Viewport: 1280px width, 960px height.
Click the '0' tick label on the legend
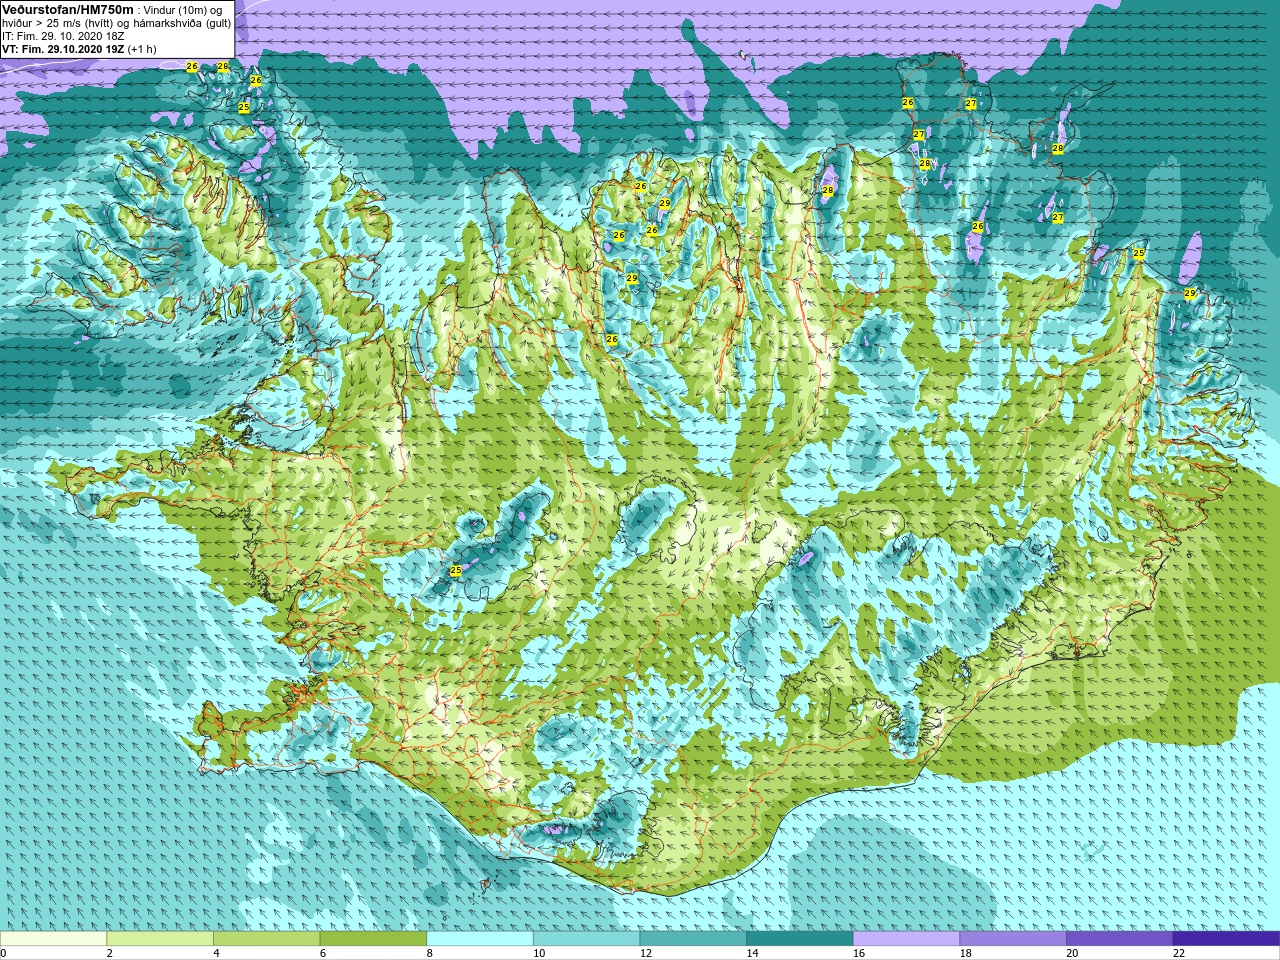3,953
